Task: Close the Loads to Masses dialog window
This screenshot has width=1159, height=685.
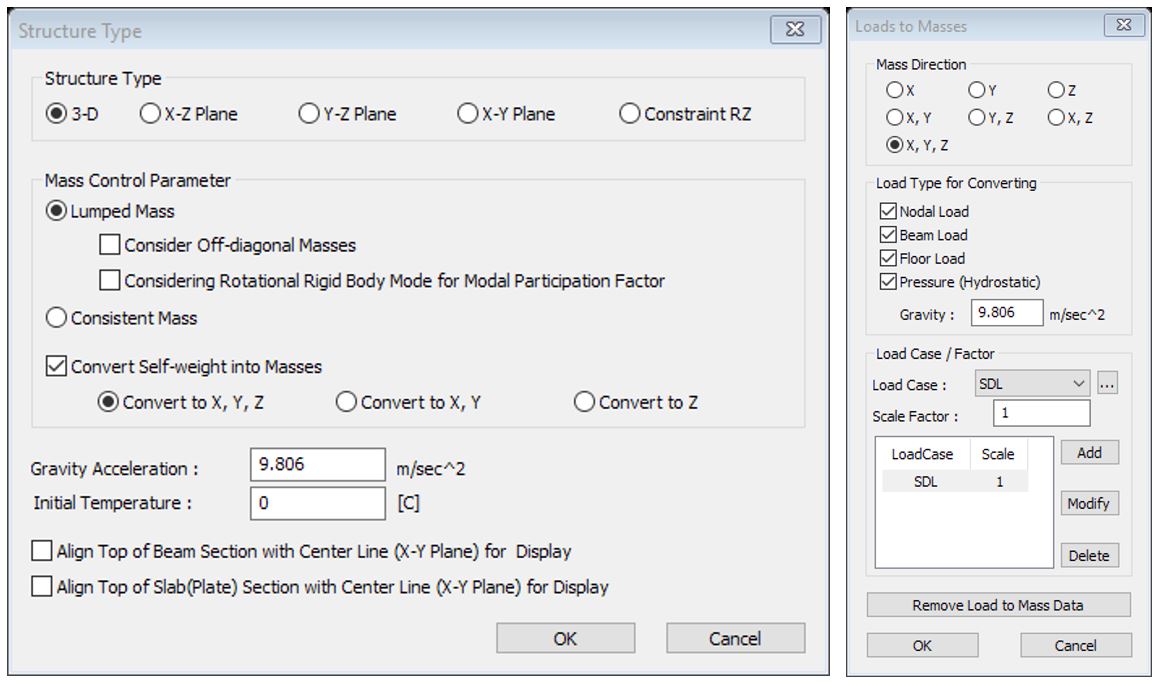Action: click(x=1124, y=24)
